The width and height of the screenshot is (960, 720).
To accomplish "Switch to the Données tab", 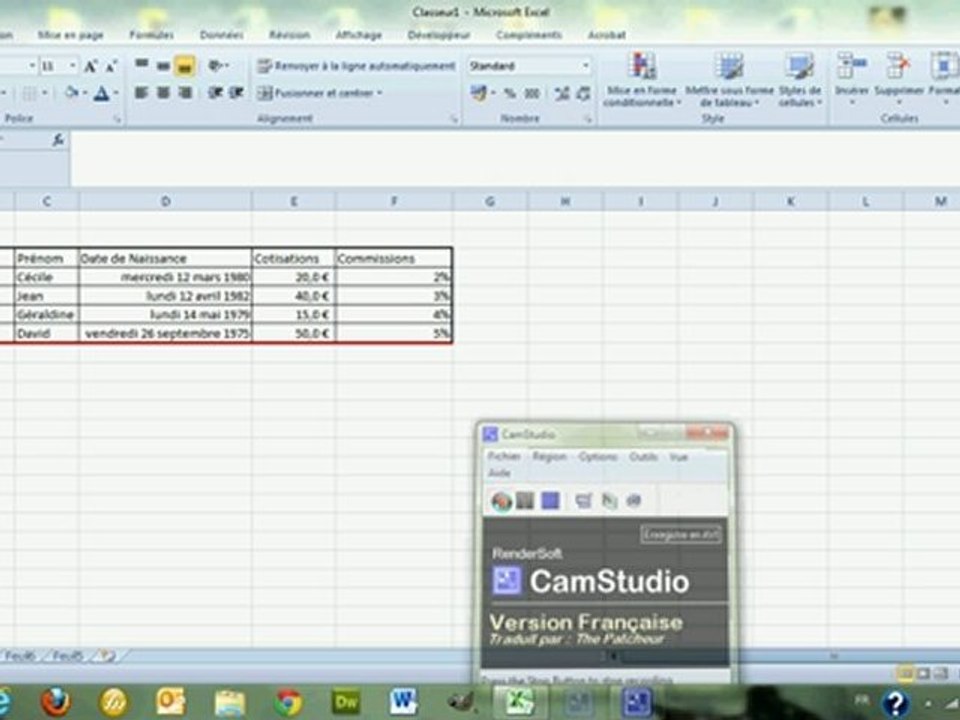I will coord(221,35).
